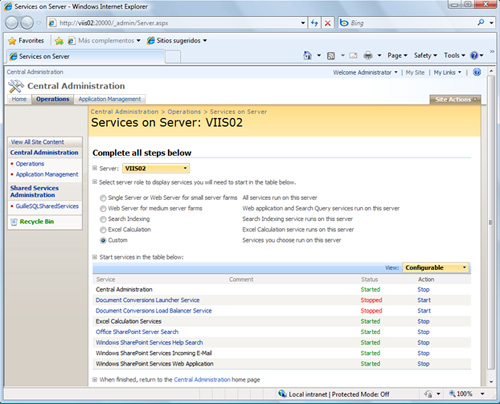Click the page icon in address bar
The height and width of the screenshot is (404, 500).
pyautogui.click(x=52, y=23)
